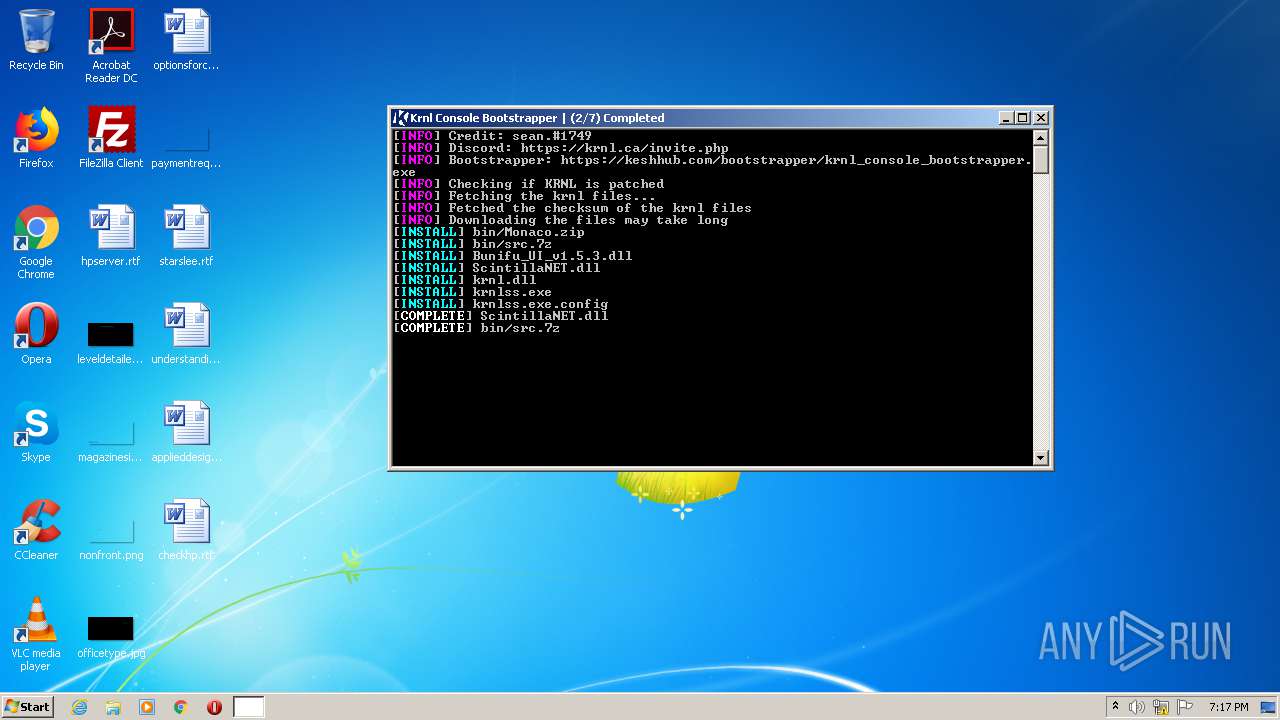Image resolution: width=1280 pixels, height=720 pixels.
Task: Click the '[INSTALL] Bunifu_UI_v1.5.3.dll' line
Action: [513, 256]
